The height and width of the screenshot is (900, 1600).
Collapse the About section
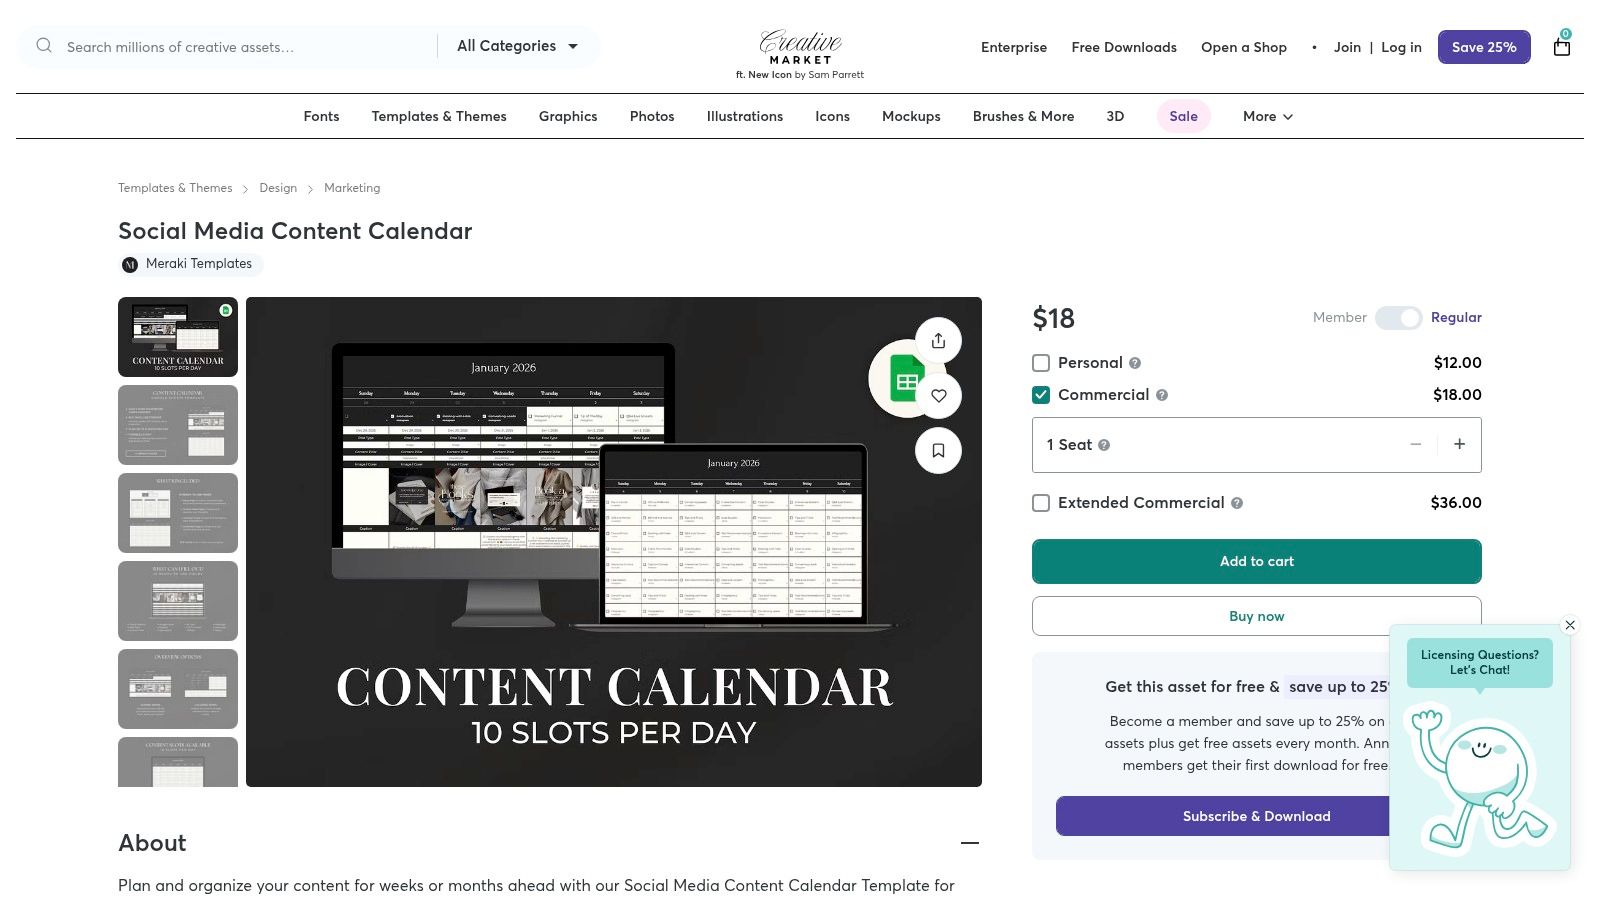969,843
